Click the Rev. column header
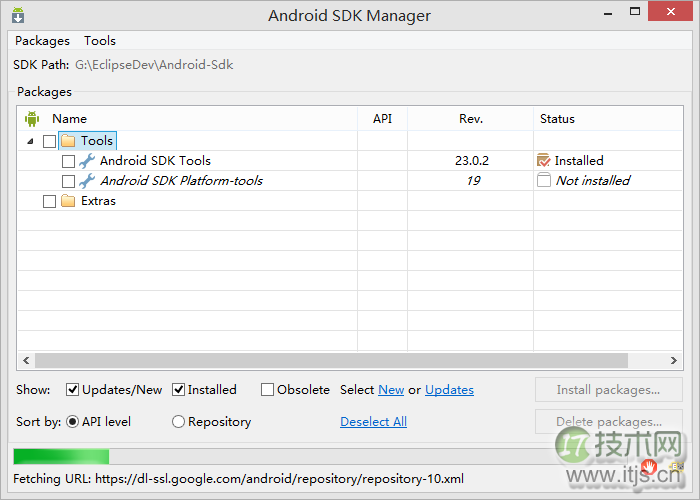Viewport: 700px width, 500px height. 471,119
